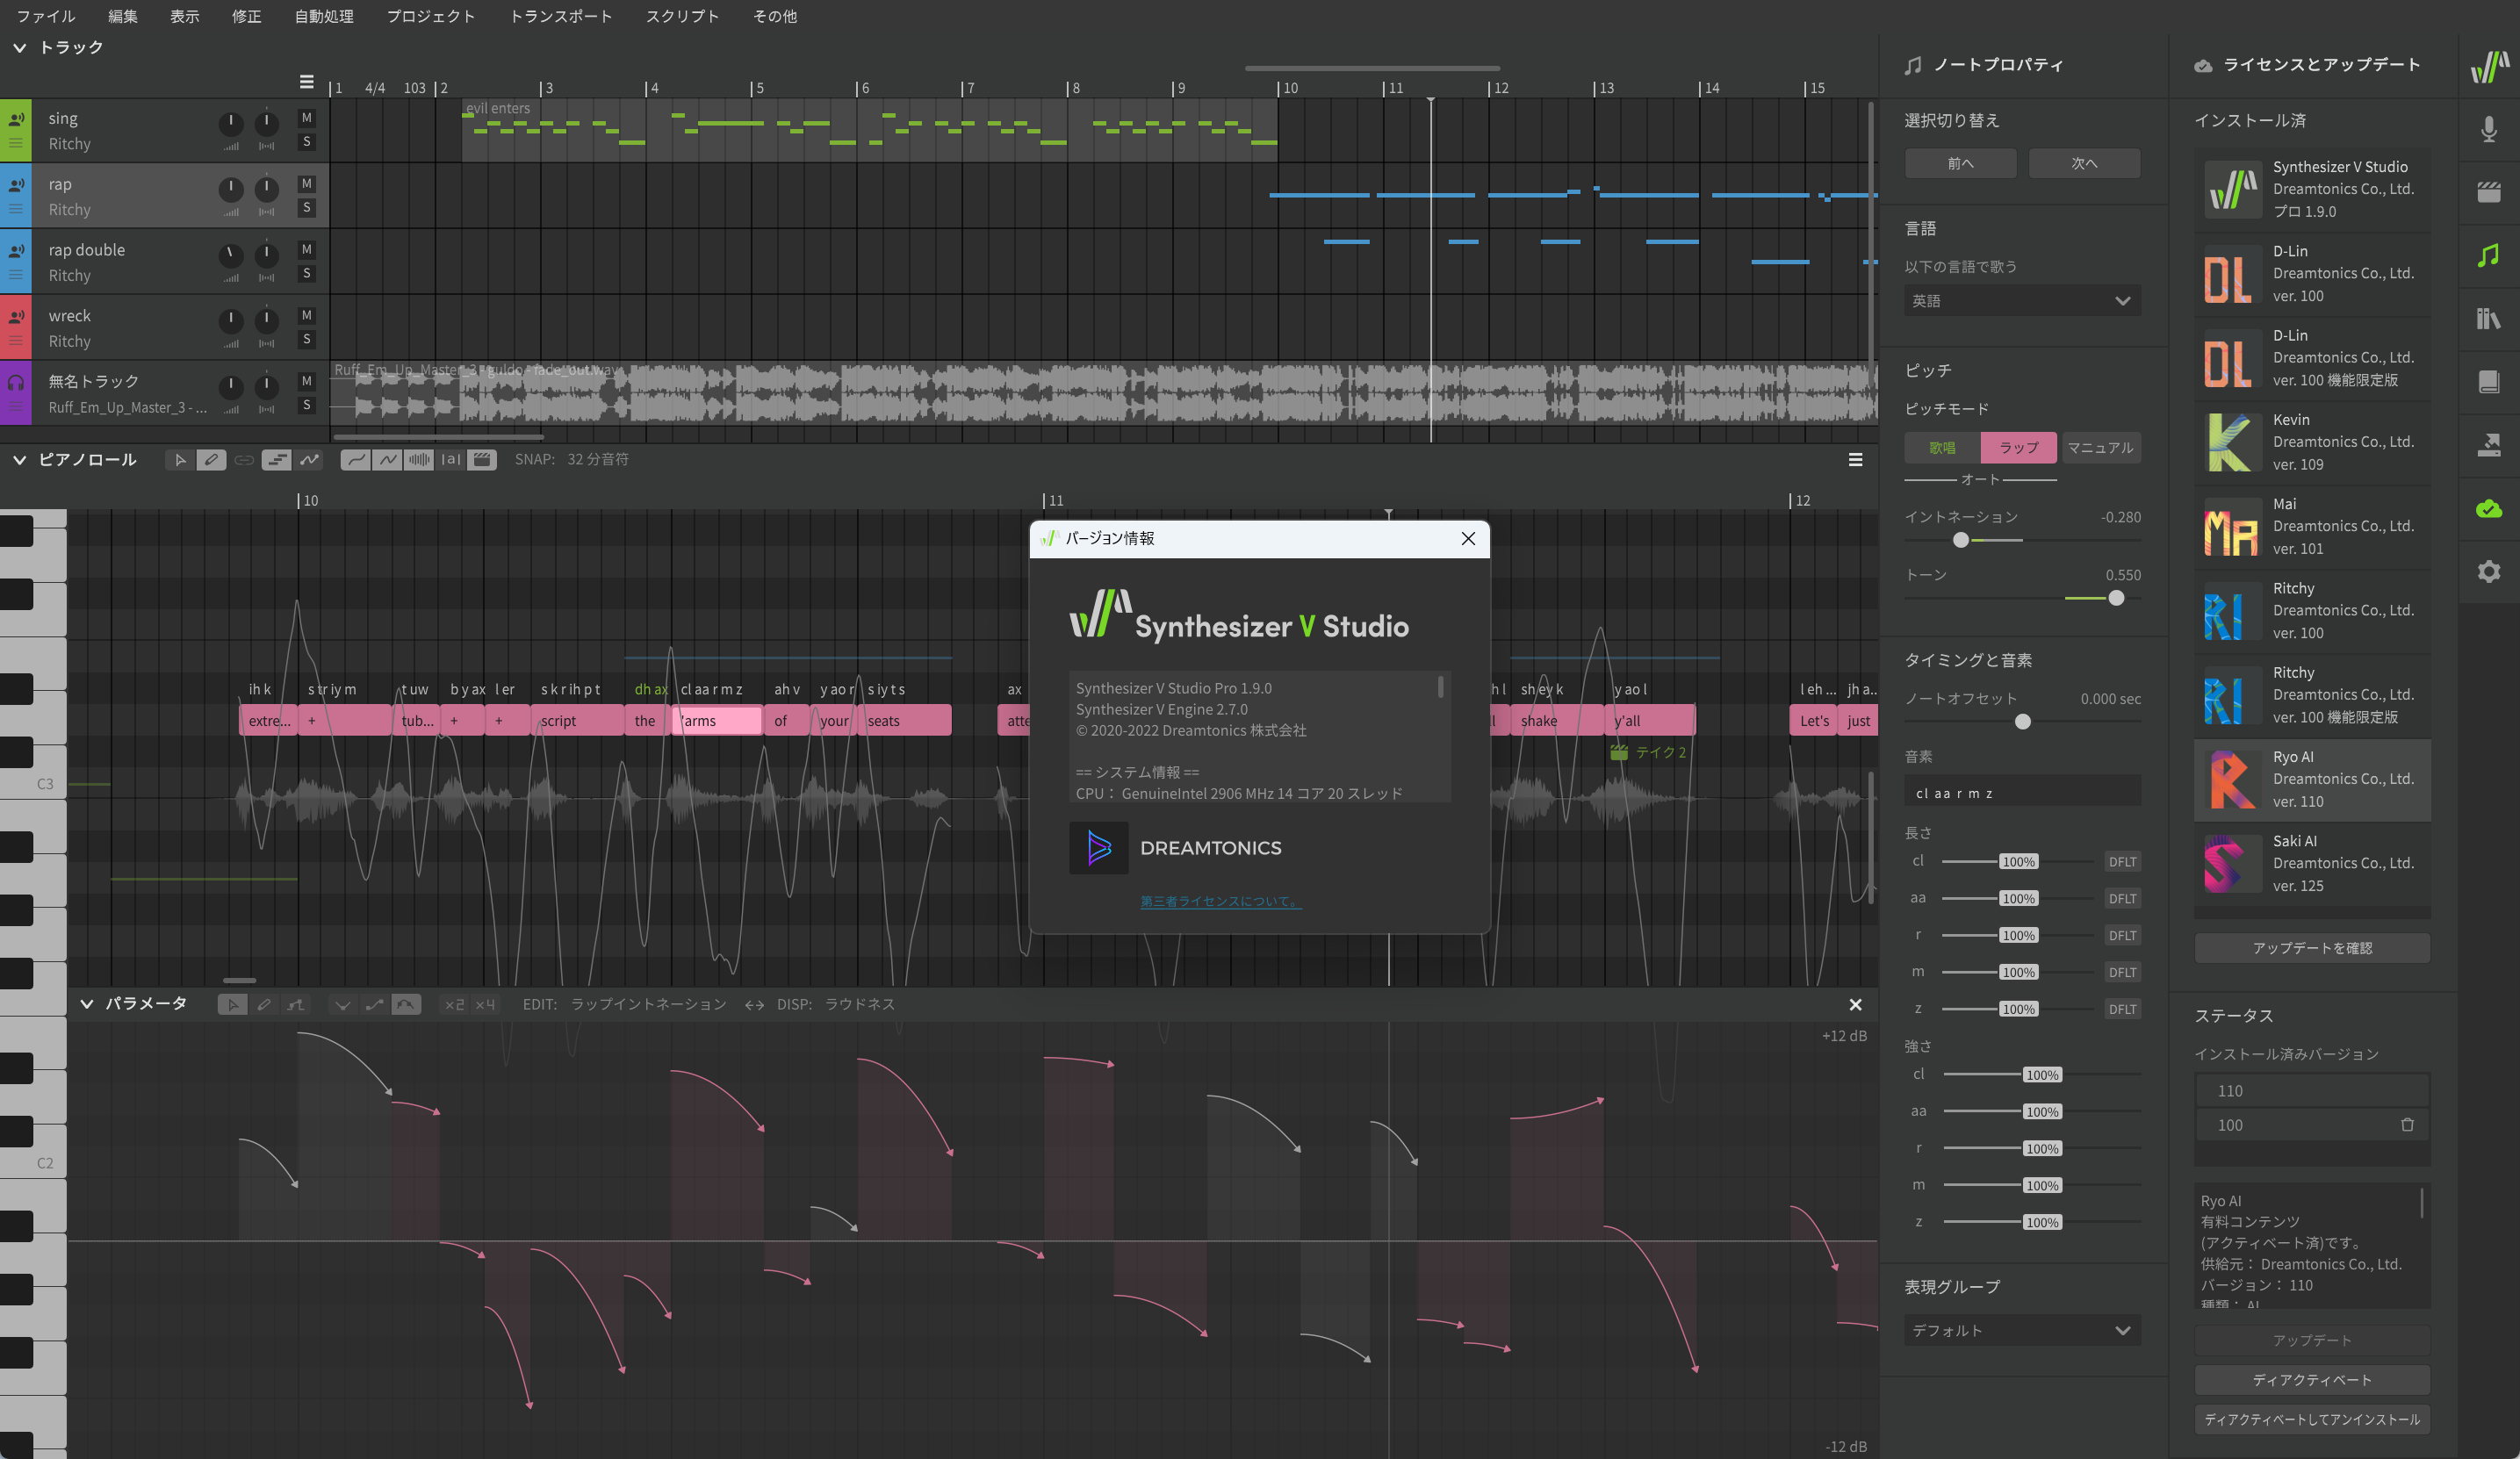The height and width of the screenshot is (1459, 2520).
Task: Click アップデートを確認 button
Action: click(2312, 948)
